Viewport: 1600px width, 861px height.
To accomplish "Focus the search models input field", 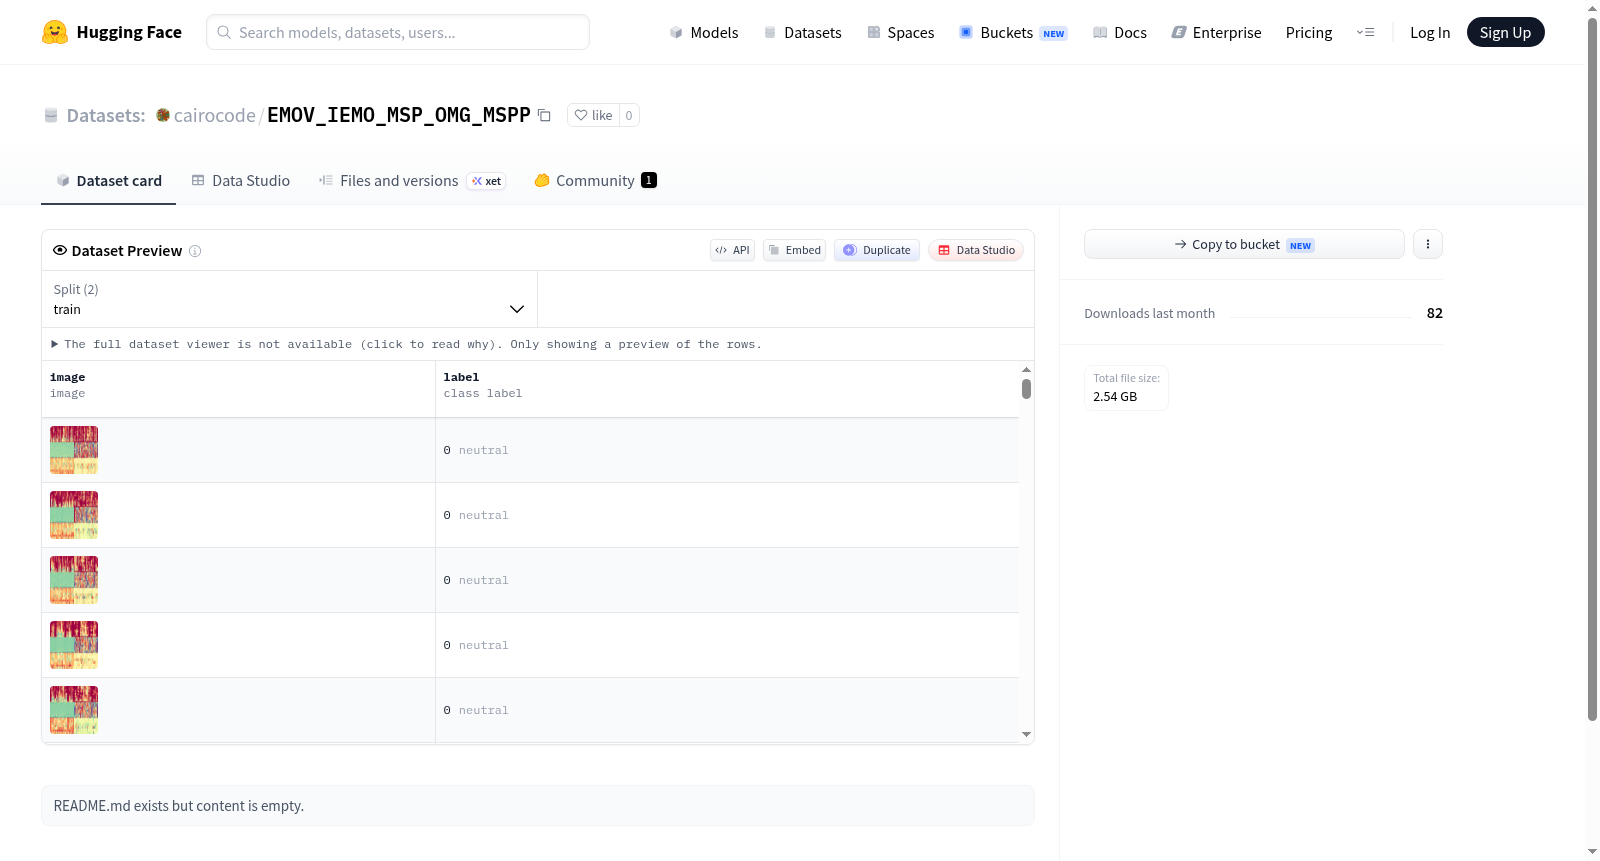I will click(x=398, y=32).
